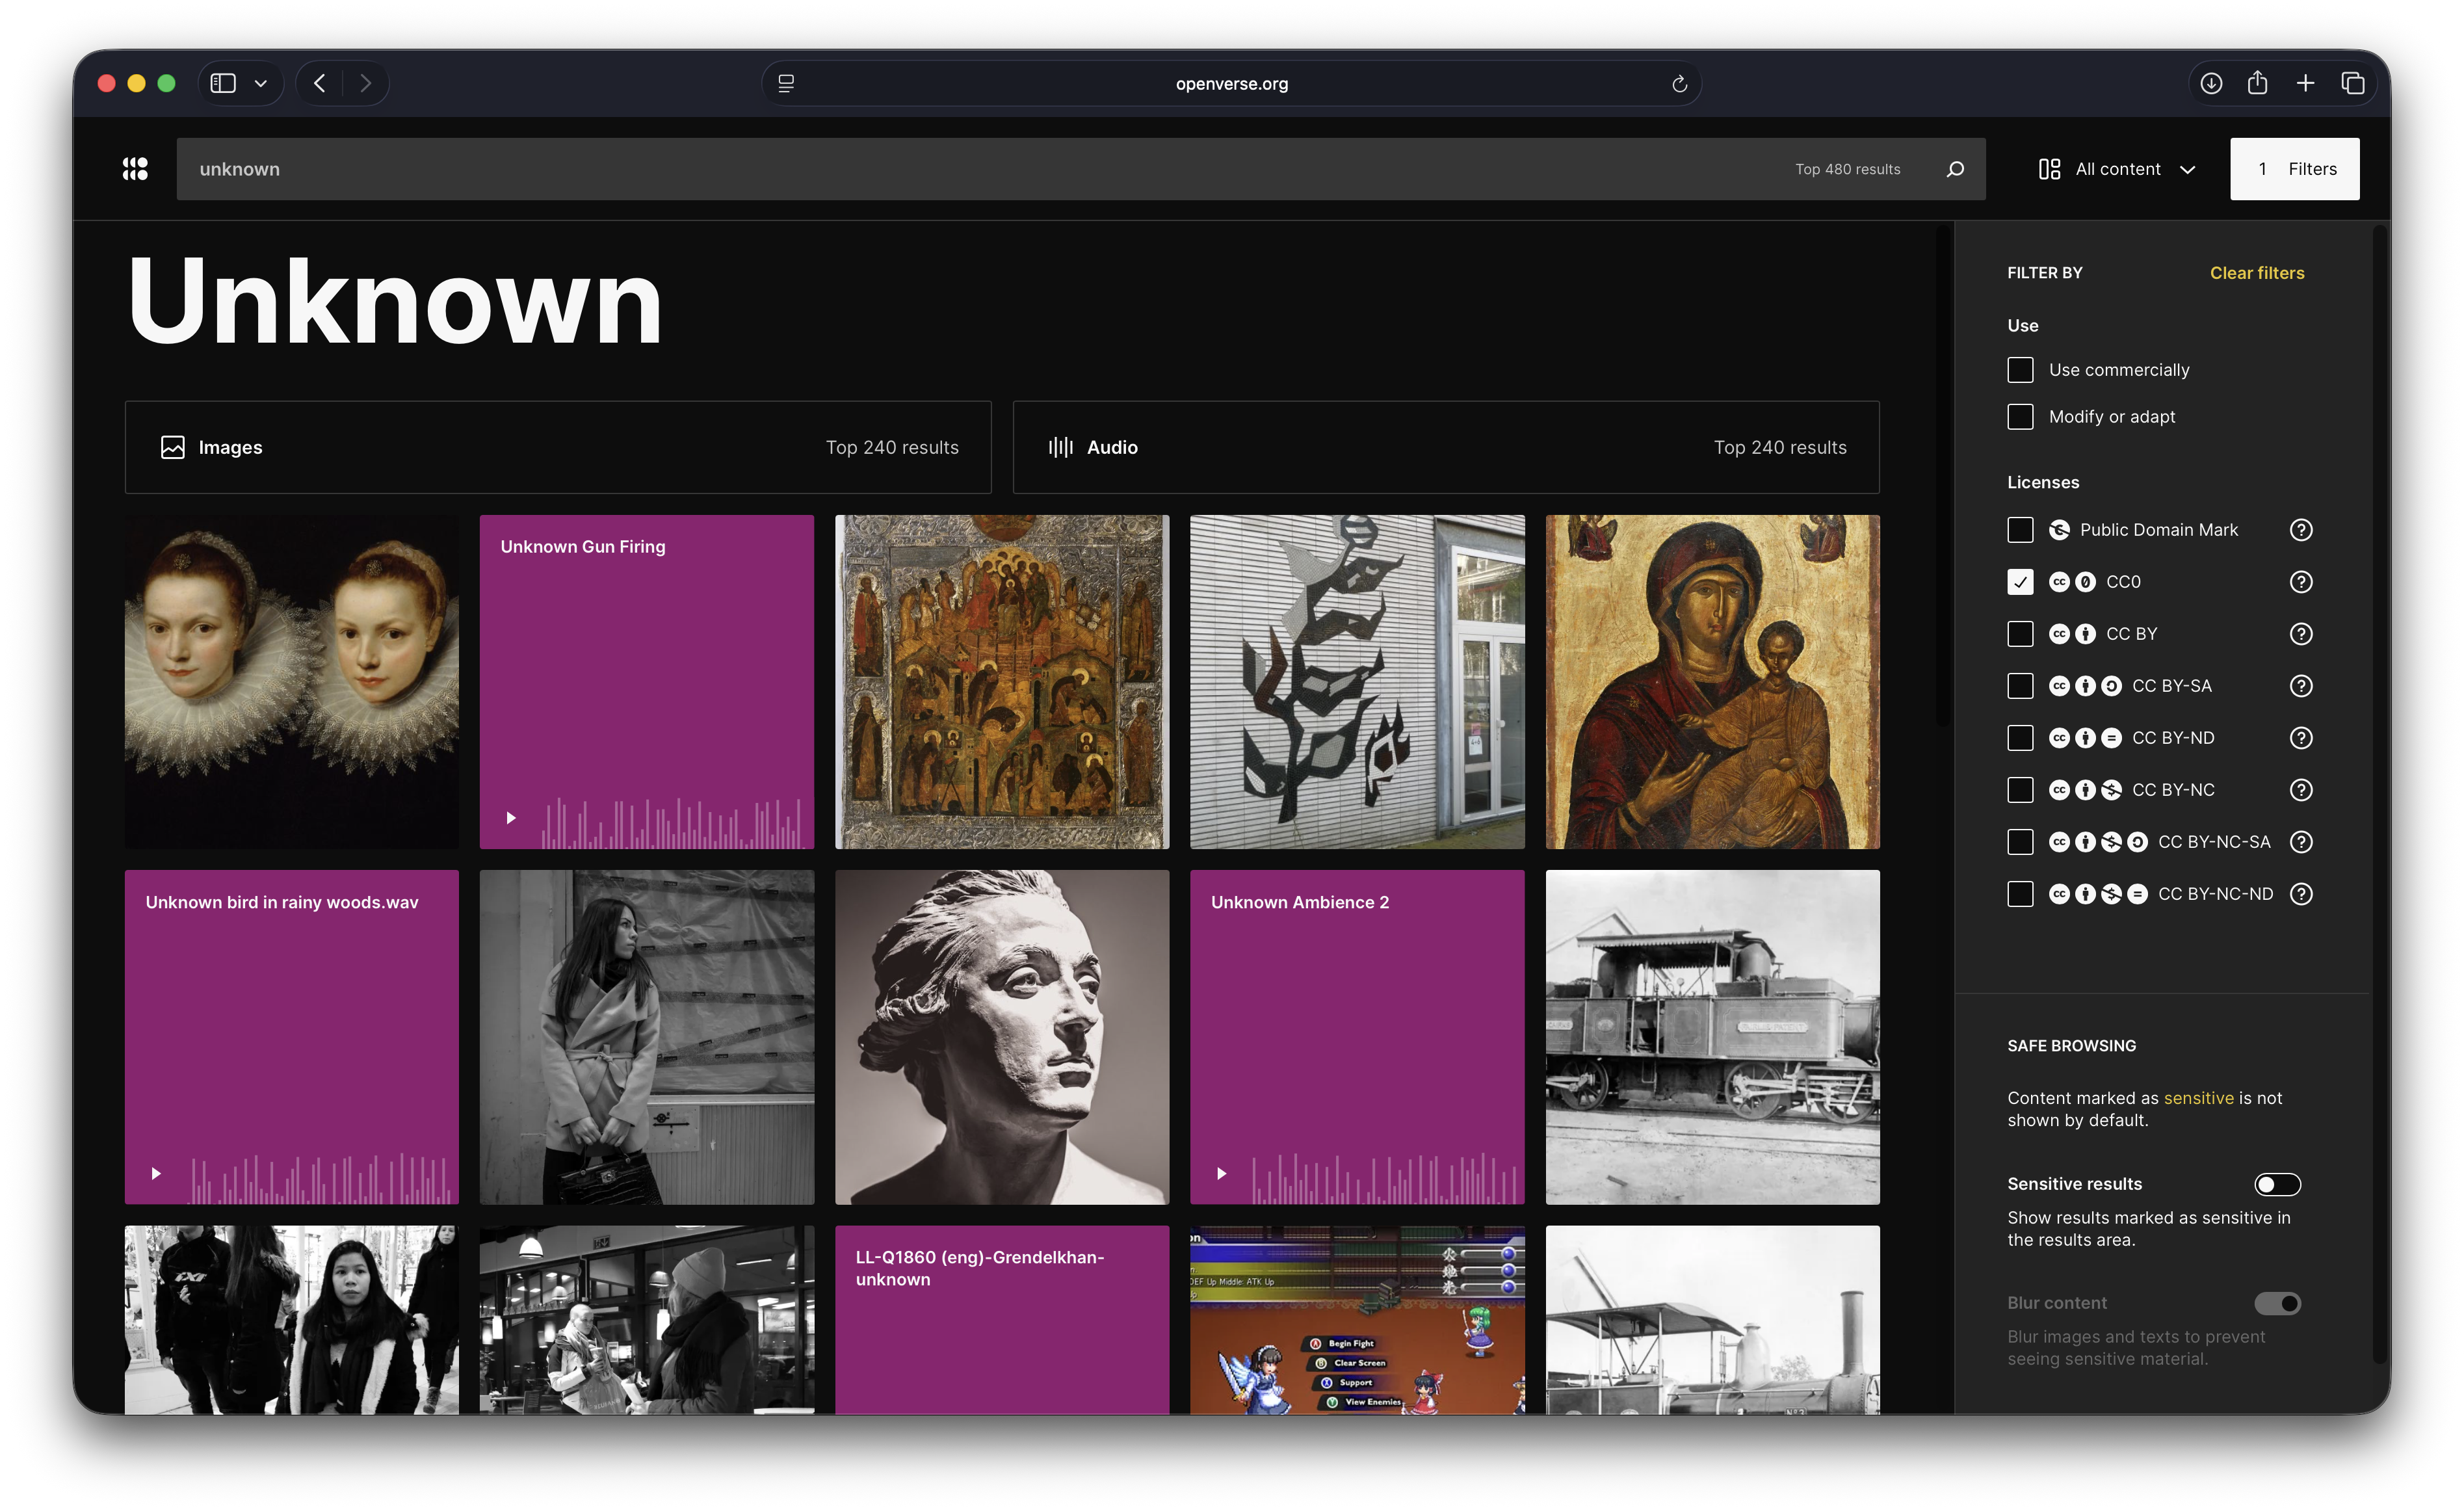Show help for CC BY-ND license
Screen dimensions: 2464x1511
[2301, 738]
